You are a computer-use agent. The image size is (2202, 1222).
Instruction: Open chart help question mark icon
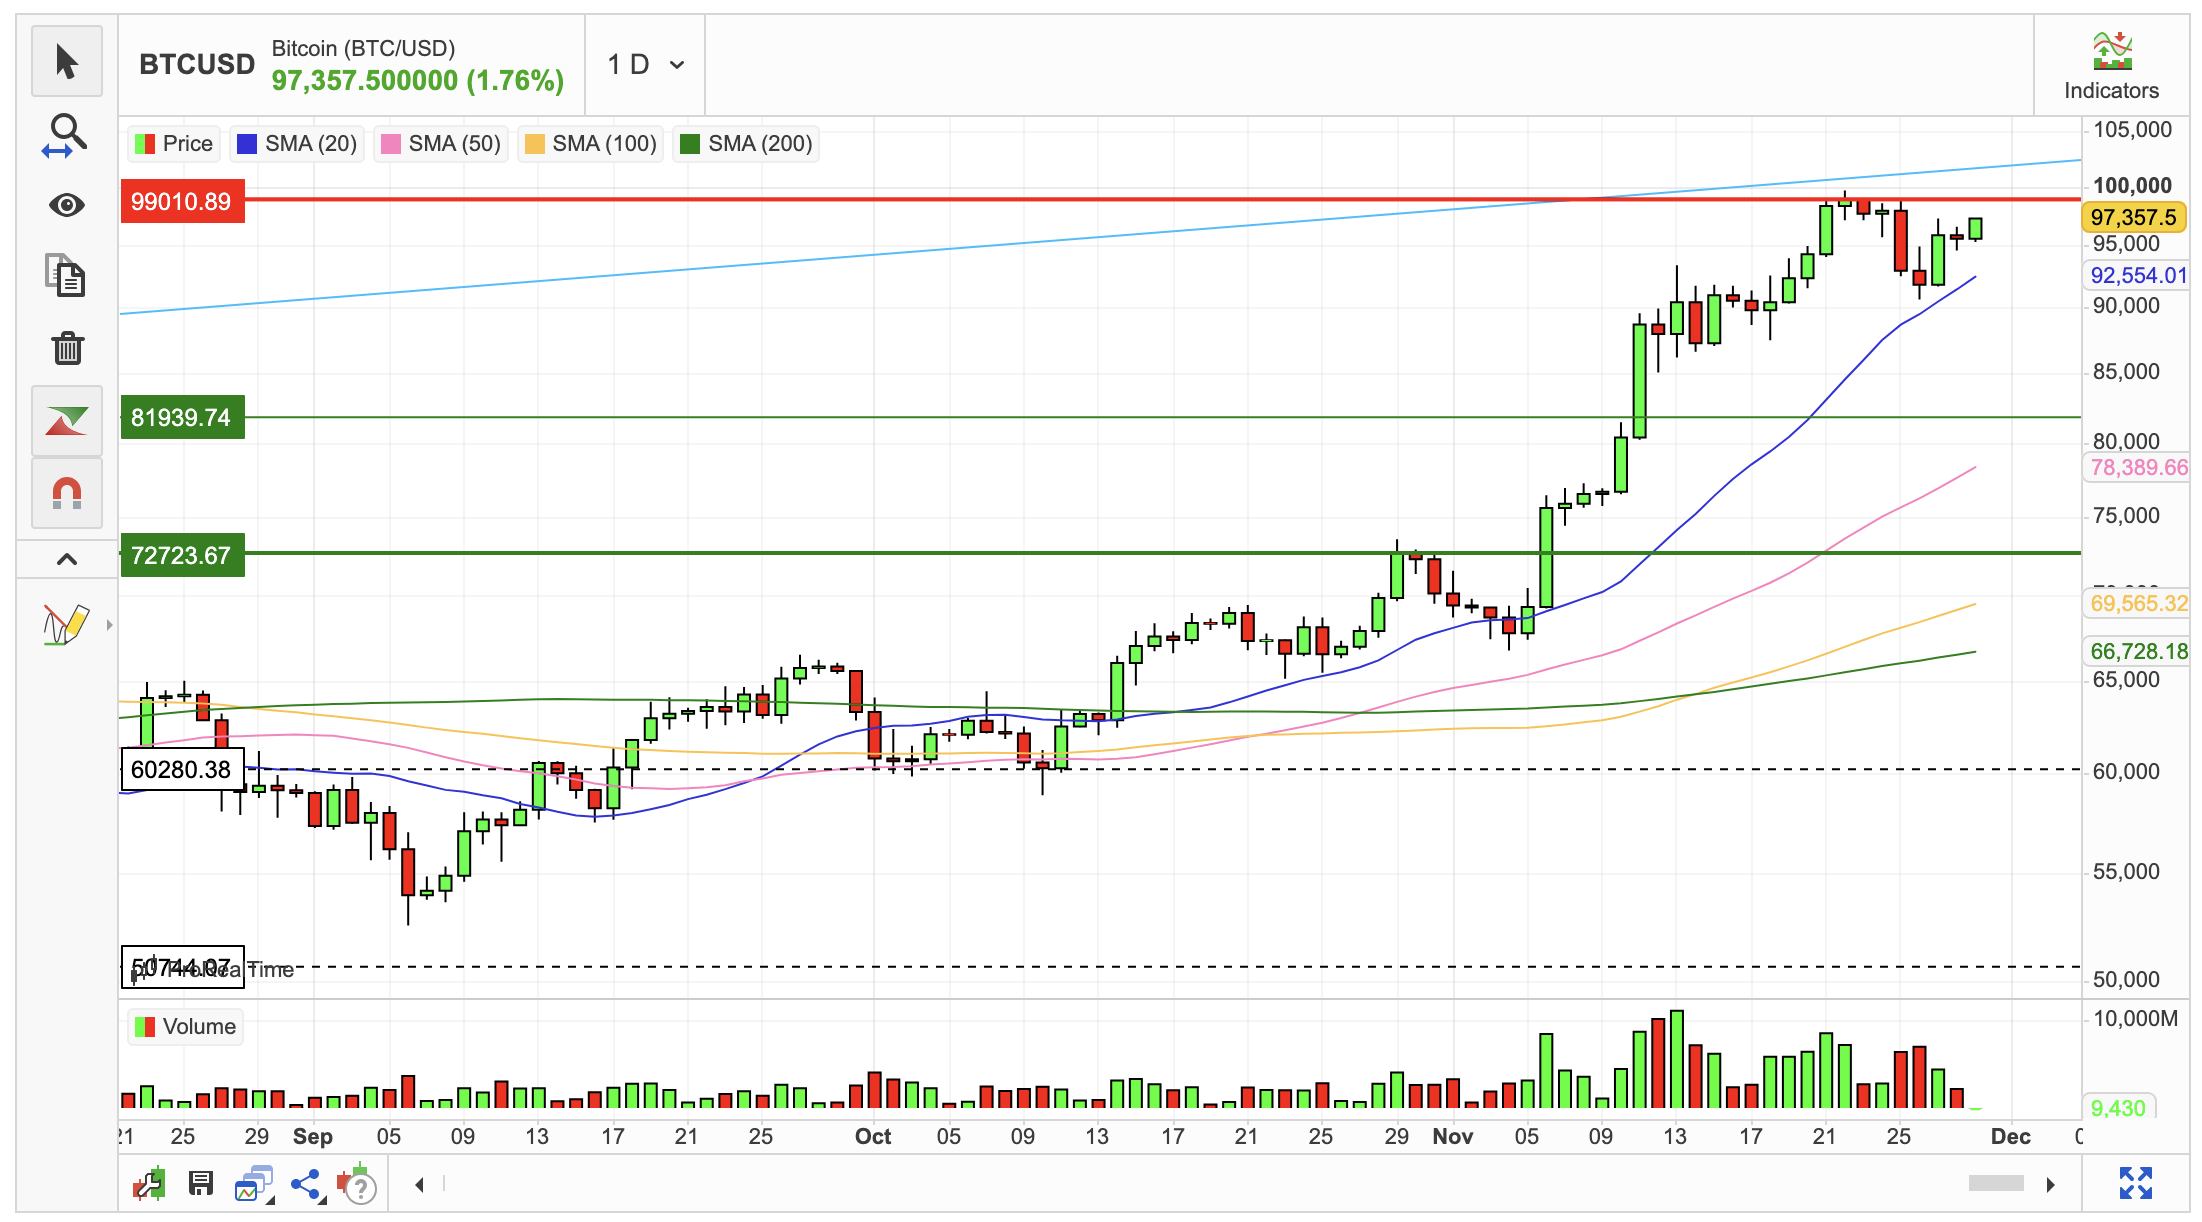tap(357, 1185)
